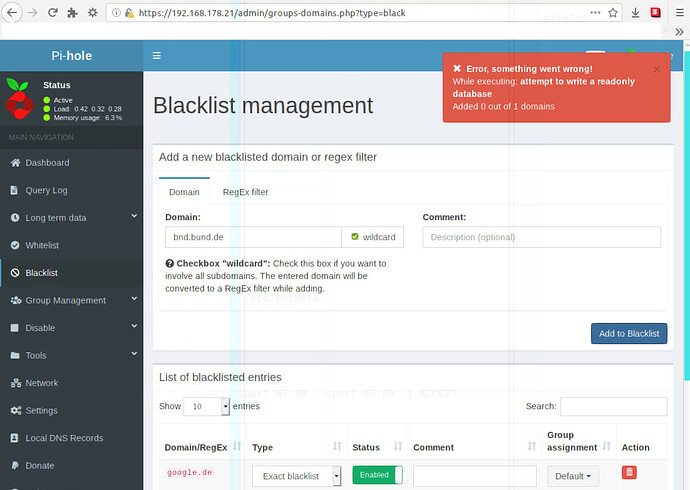Open the Whitelist page link

pyautogui.click(x=42, y=245)
